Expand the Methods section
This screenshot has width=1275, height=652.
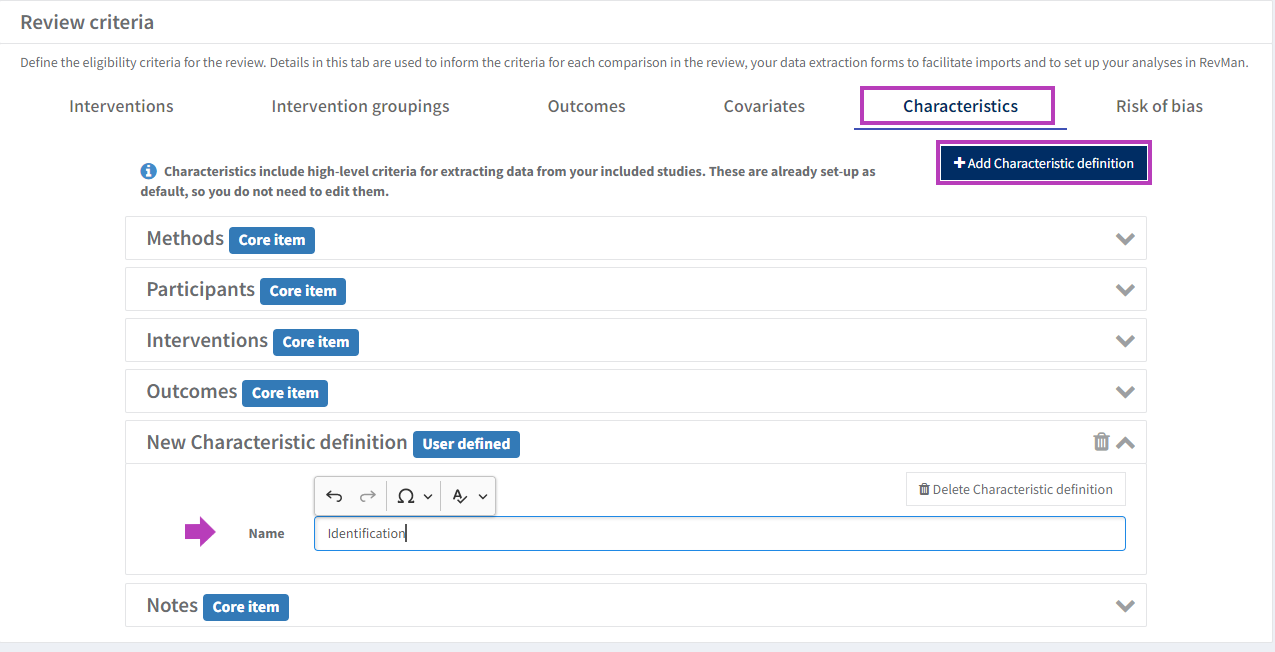[1125, 239]
